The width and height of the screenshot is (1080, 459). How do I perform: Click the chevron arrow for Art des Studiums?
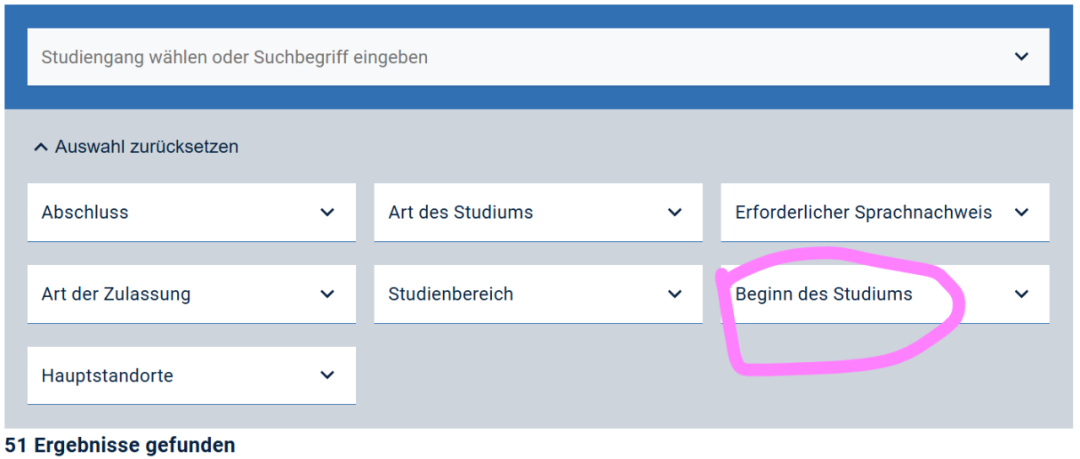674,212
